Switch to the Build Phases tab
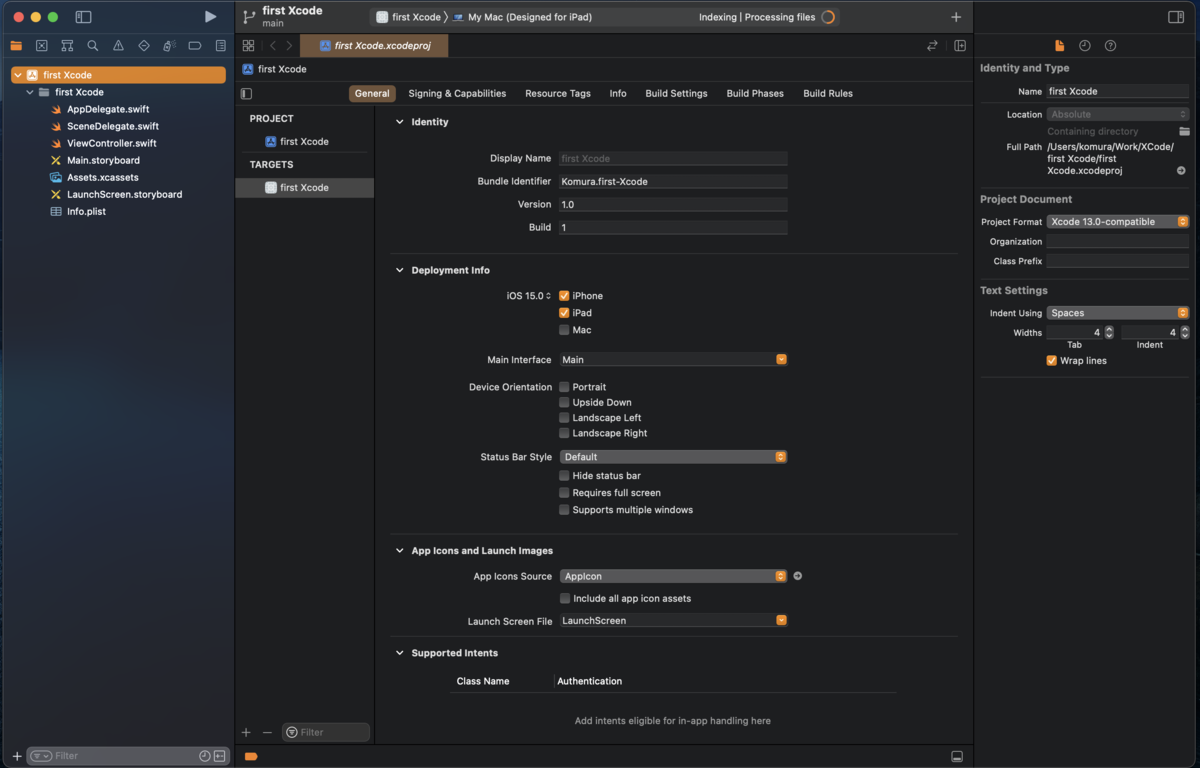The image size is (1200, 768). (755, 94)
